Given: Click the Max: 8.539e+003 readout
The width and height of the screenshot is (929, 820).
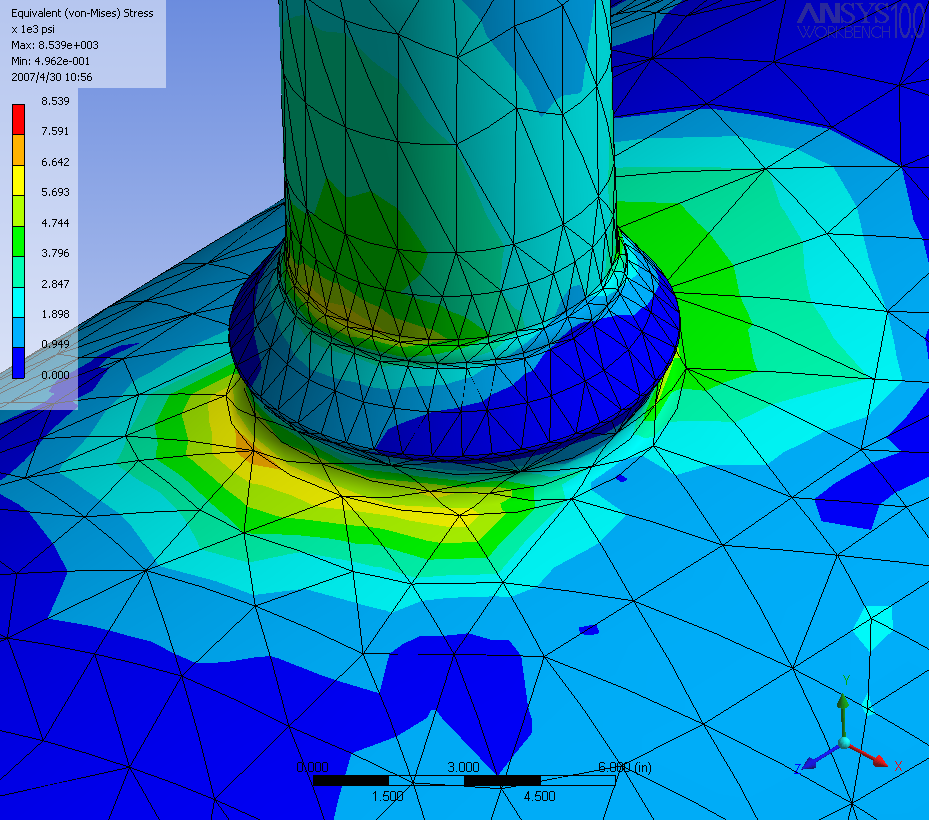Looking at the screenshot, I should [55, 45].
